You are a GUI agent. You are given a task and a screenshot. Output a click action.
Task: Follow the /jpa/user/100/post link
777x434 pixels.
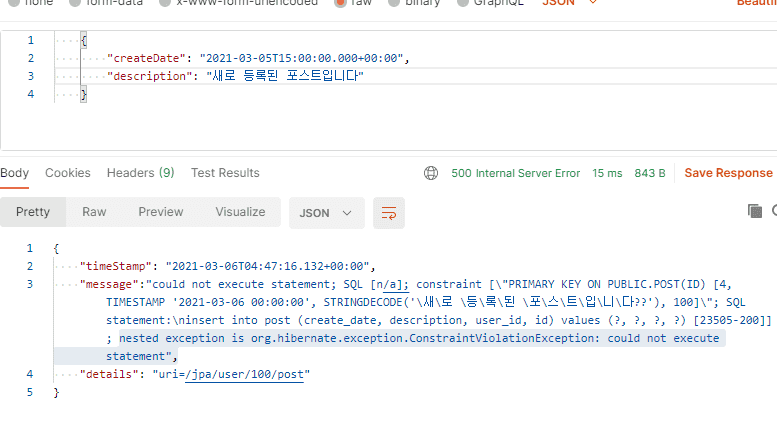[x=244, y=374]
